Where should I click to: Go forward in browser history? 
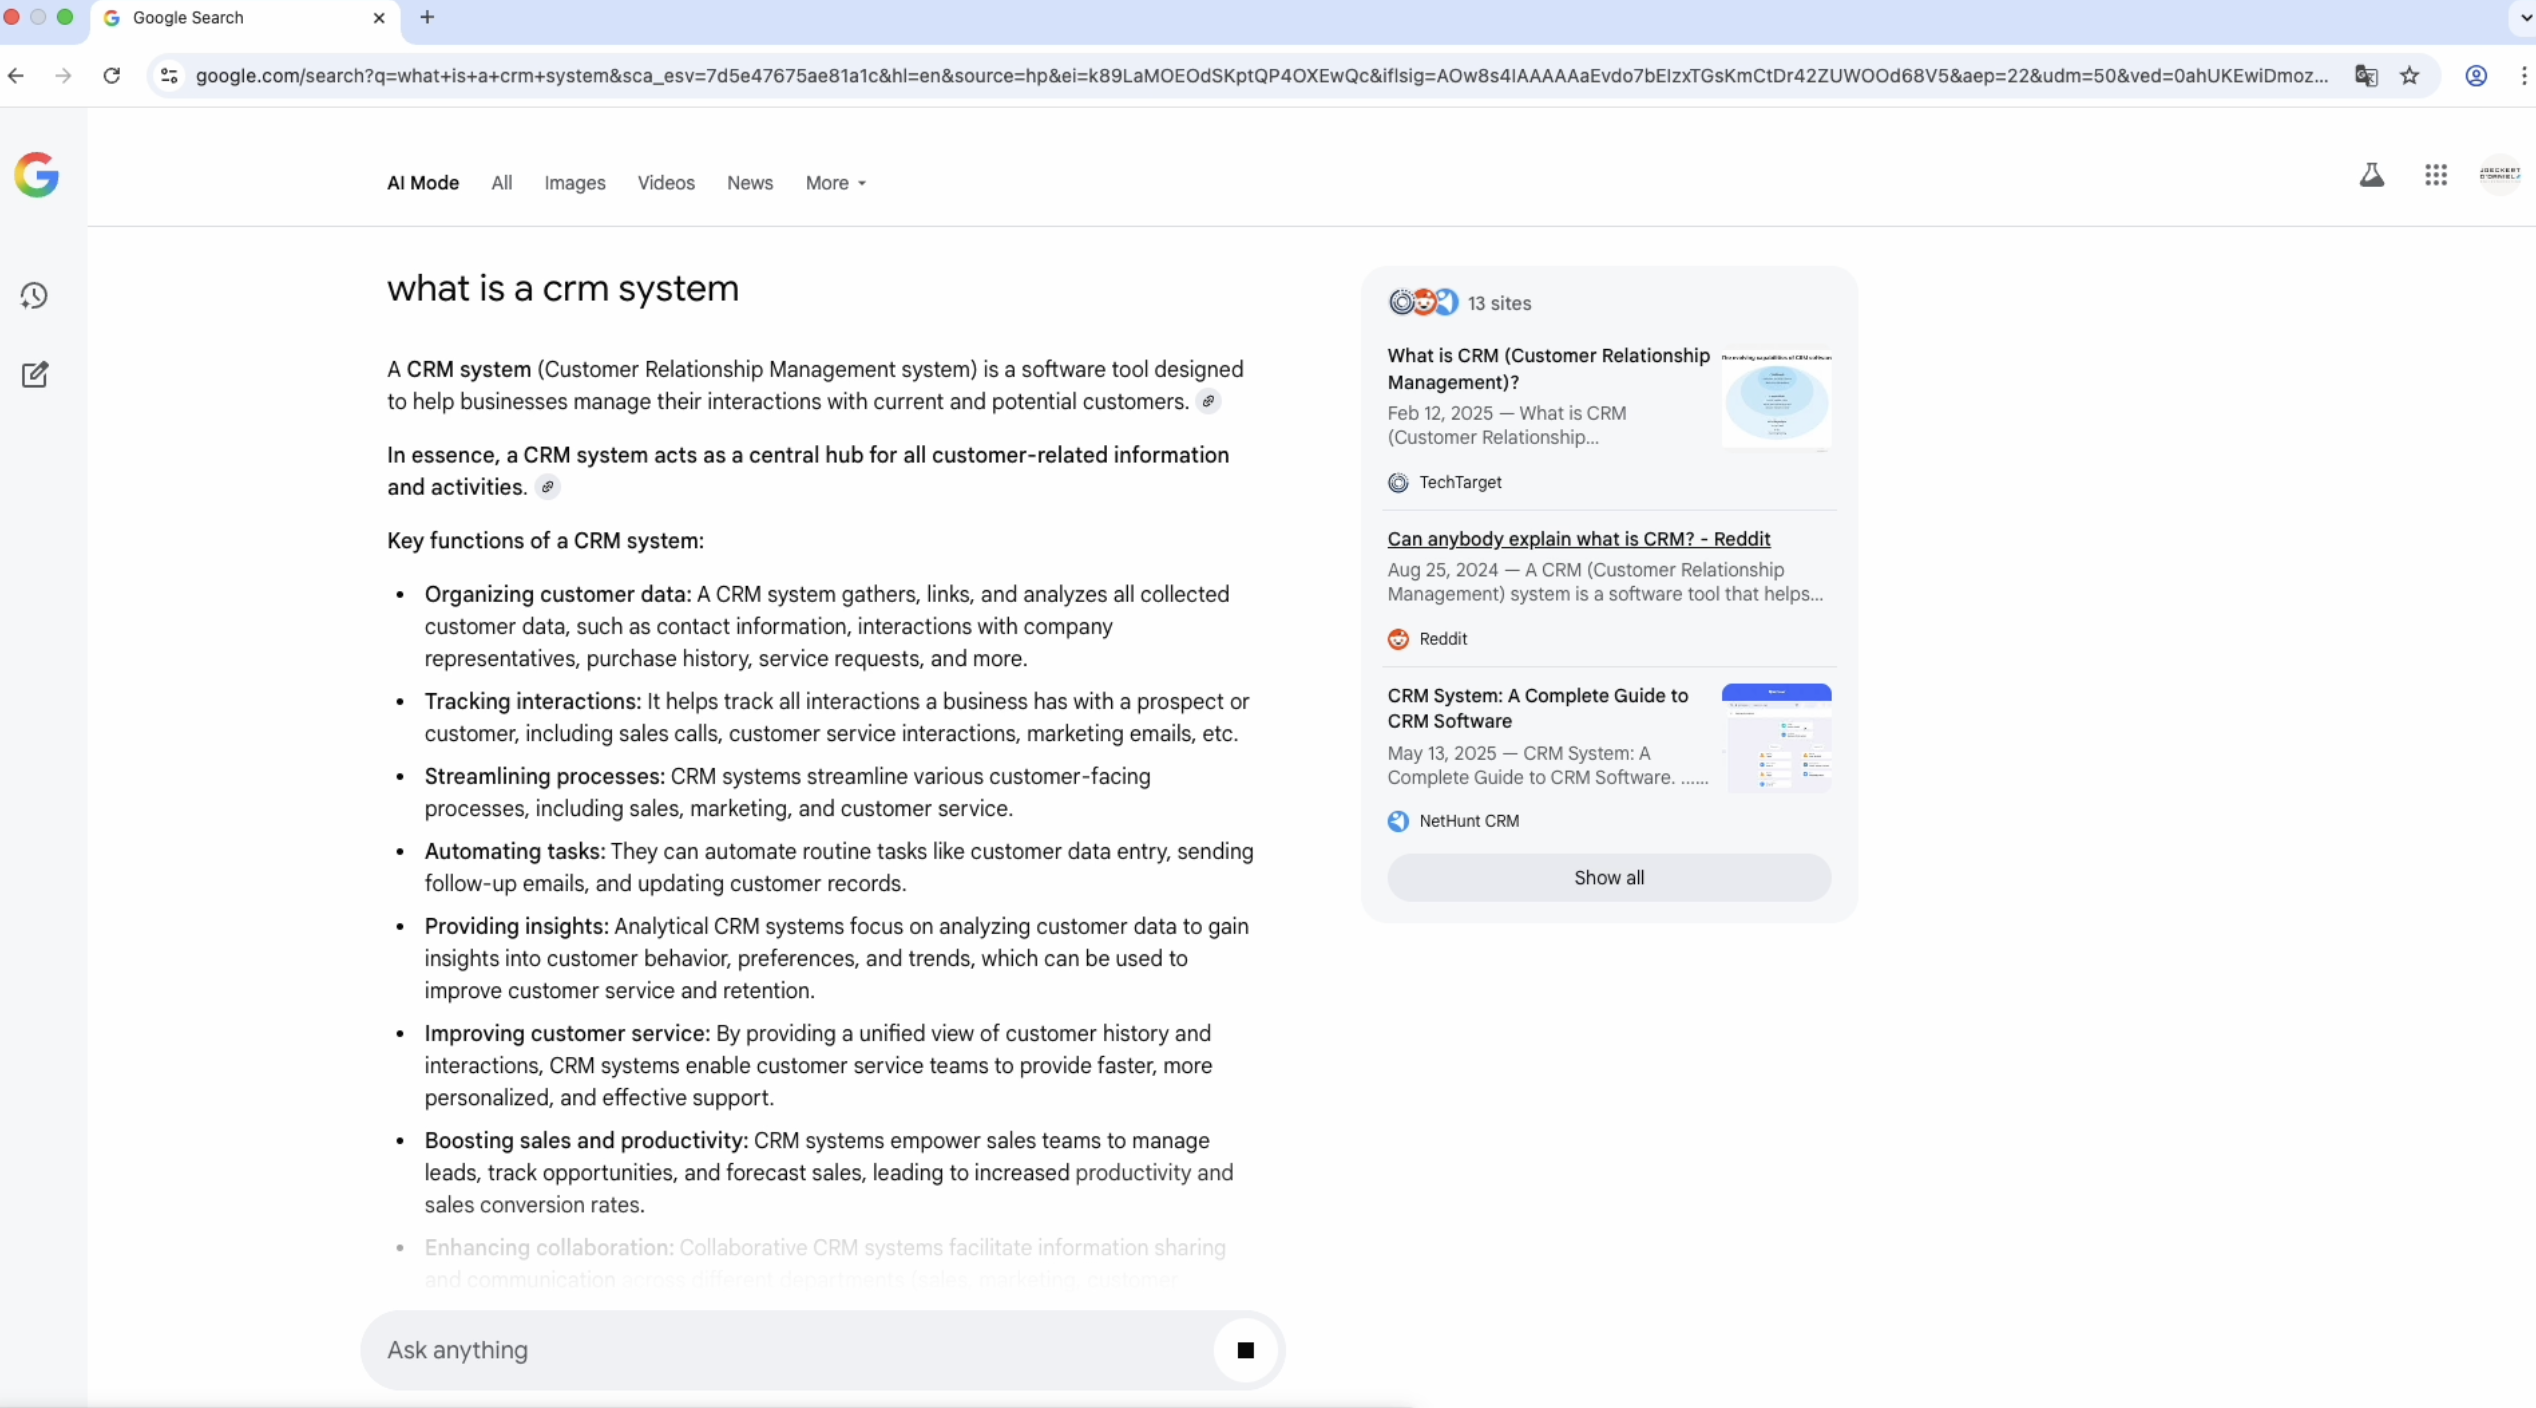[63, 76]
